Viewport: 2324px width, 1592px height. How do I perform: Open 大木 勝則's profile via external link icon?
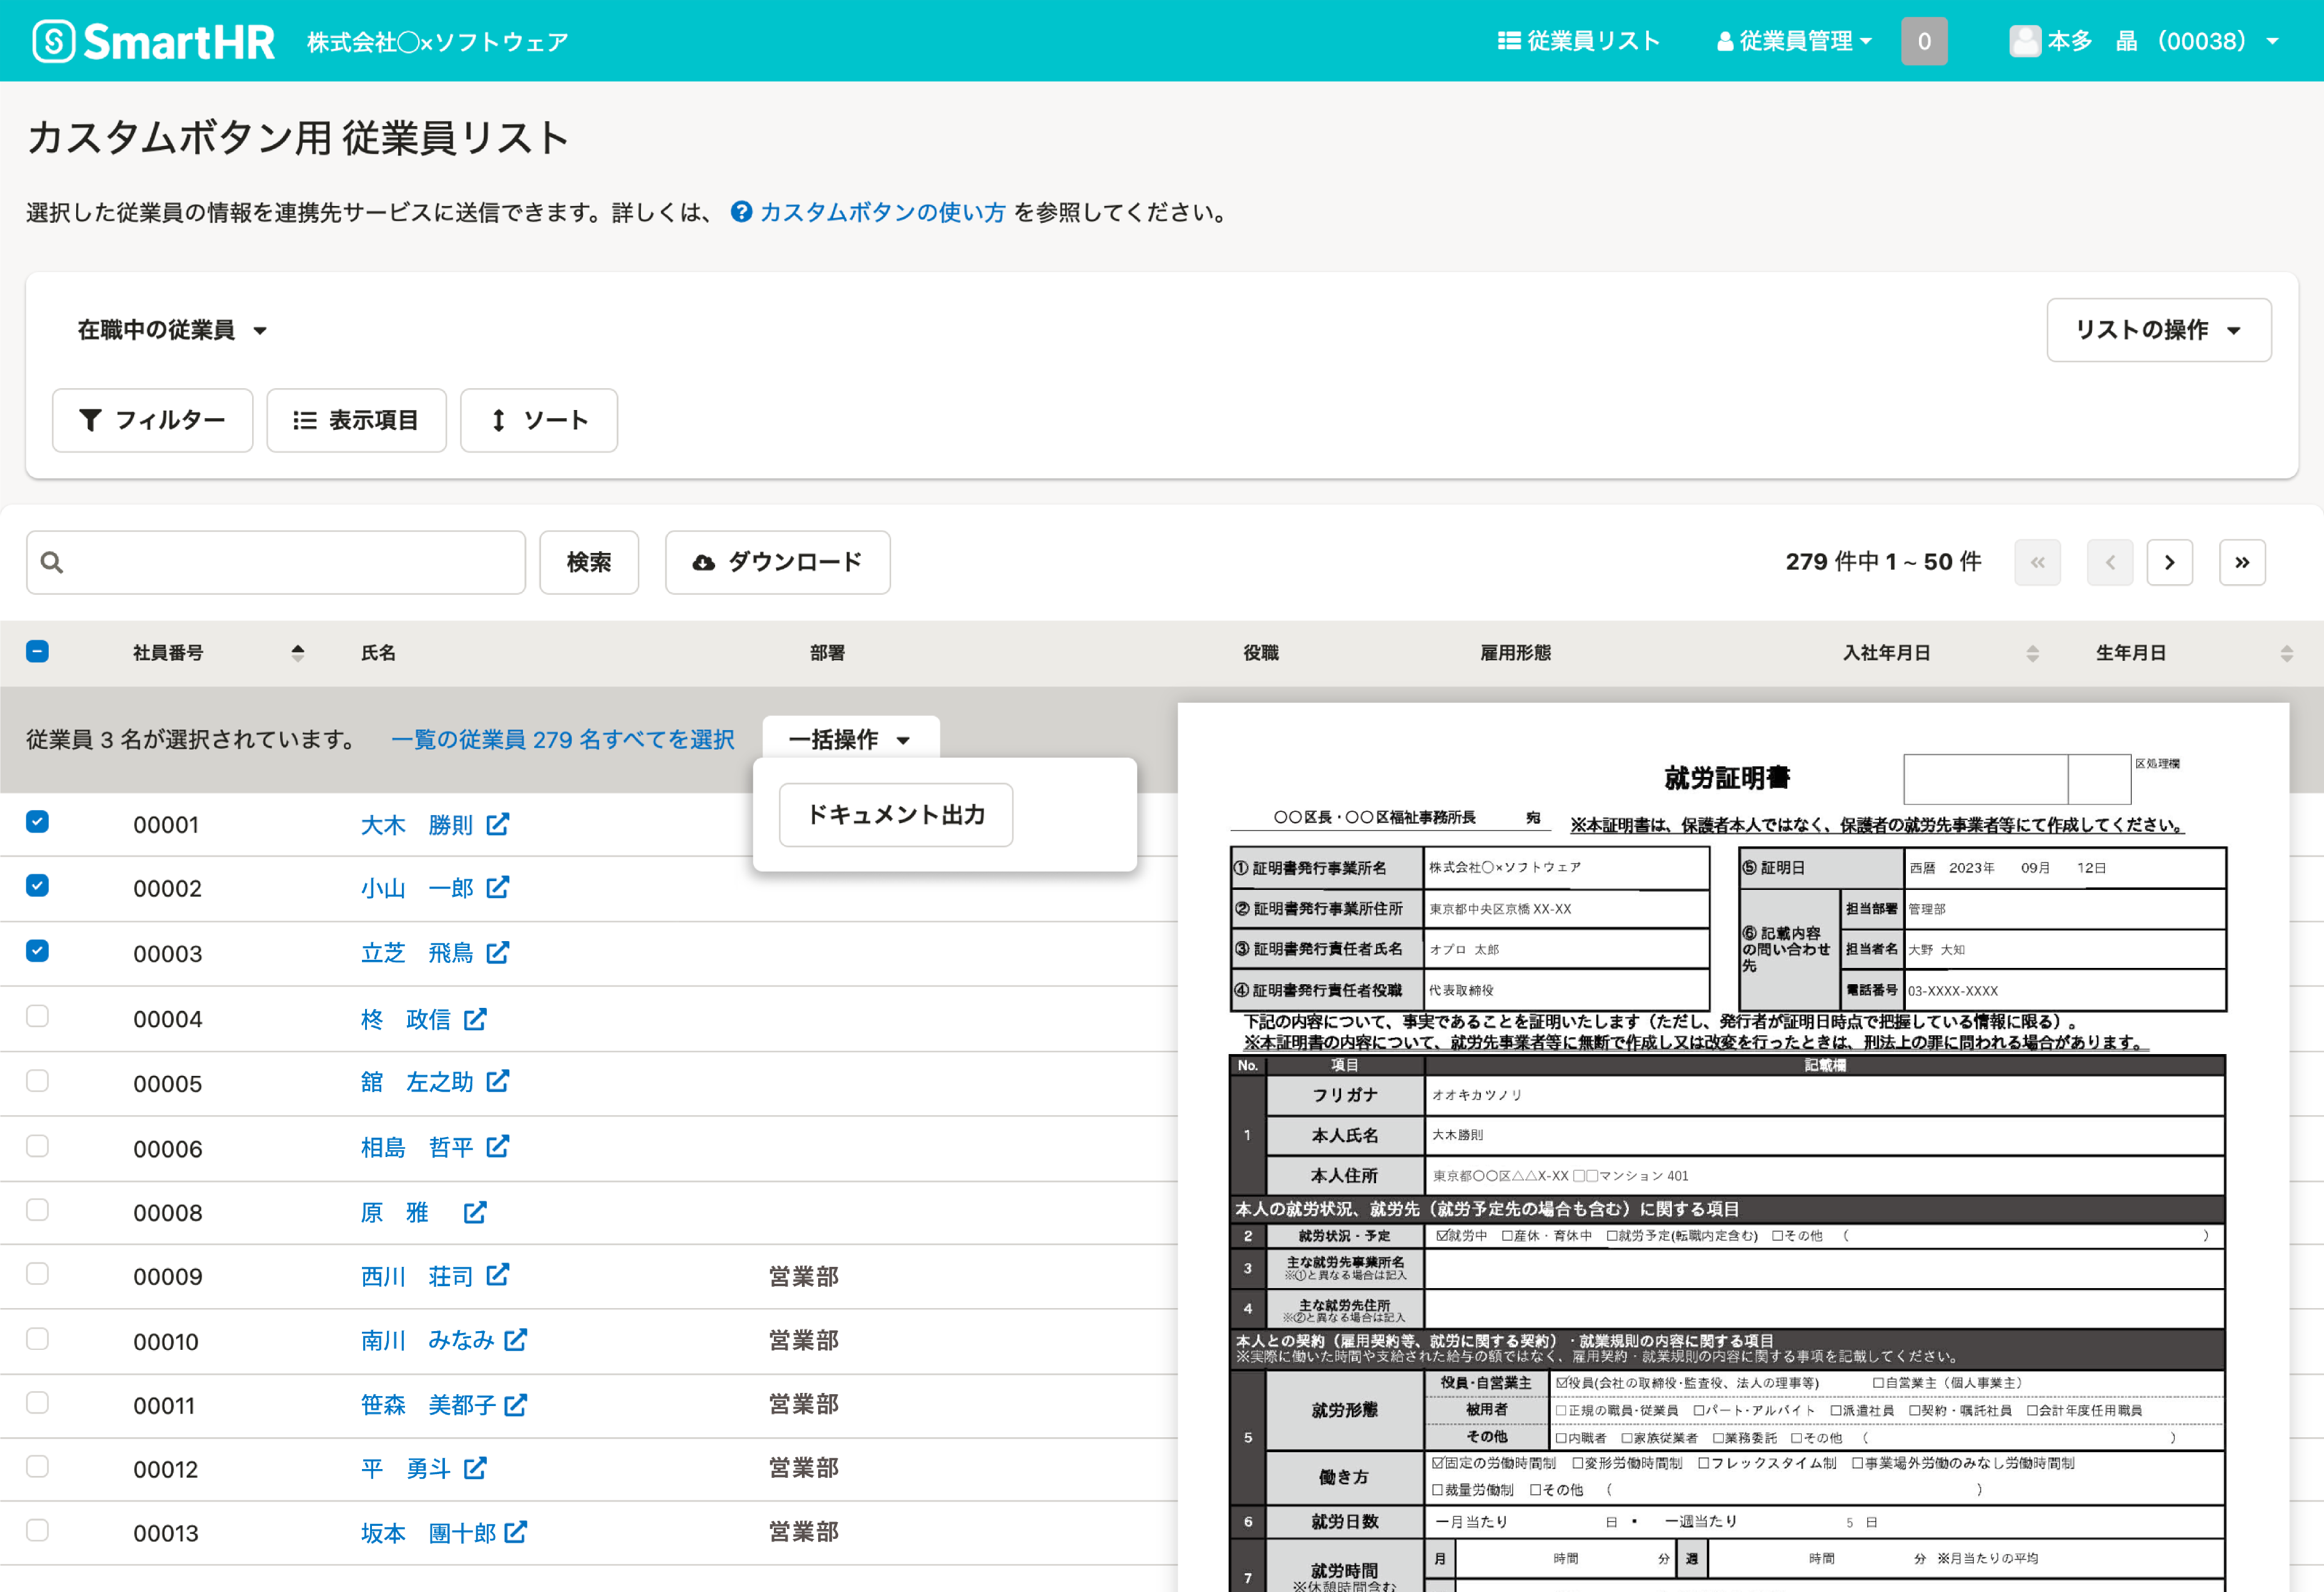coord(498,824)
